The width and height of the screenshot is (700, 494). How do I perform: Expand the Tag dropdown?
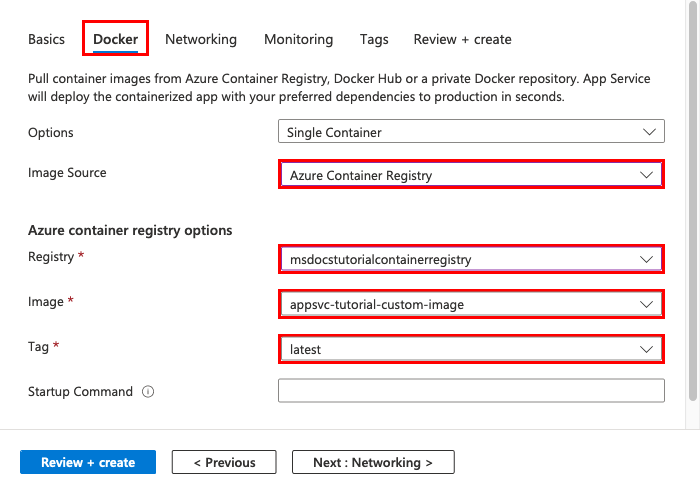pyautogui.click(x=645, y=349)
